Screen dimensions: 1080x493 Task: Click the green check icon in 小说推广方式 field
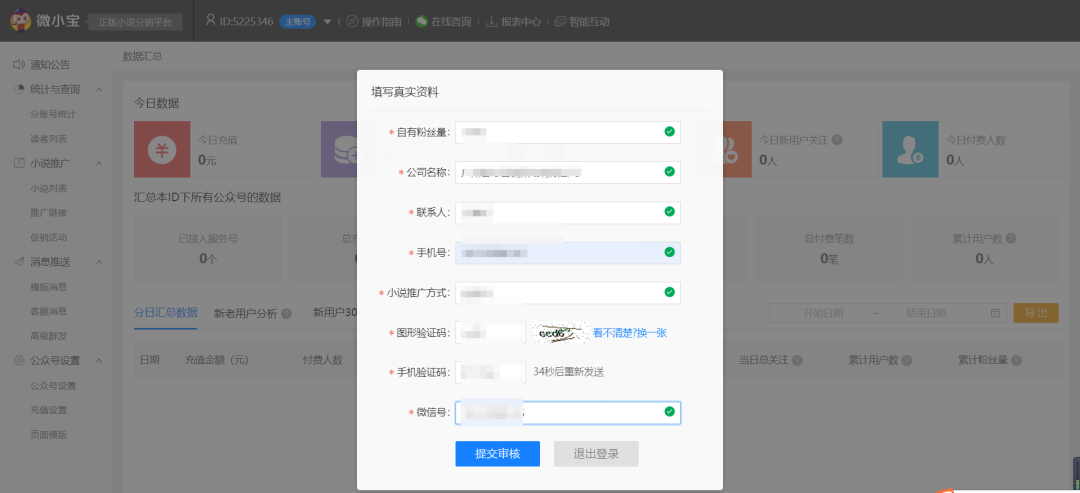coord(669,292)
